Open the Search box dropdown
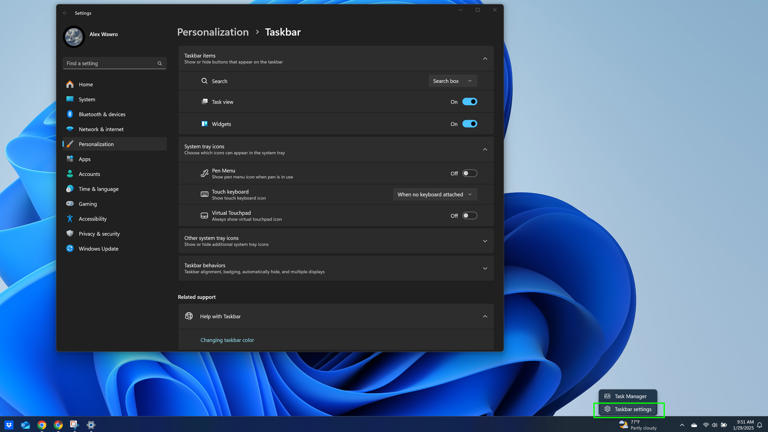This screenshot has height=432, width=768. point(452,81)
